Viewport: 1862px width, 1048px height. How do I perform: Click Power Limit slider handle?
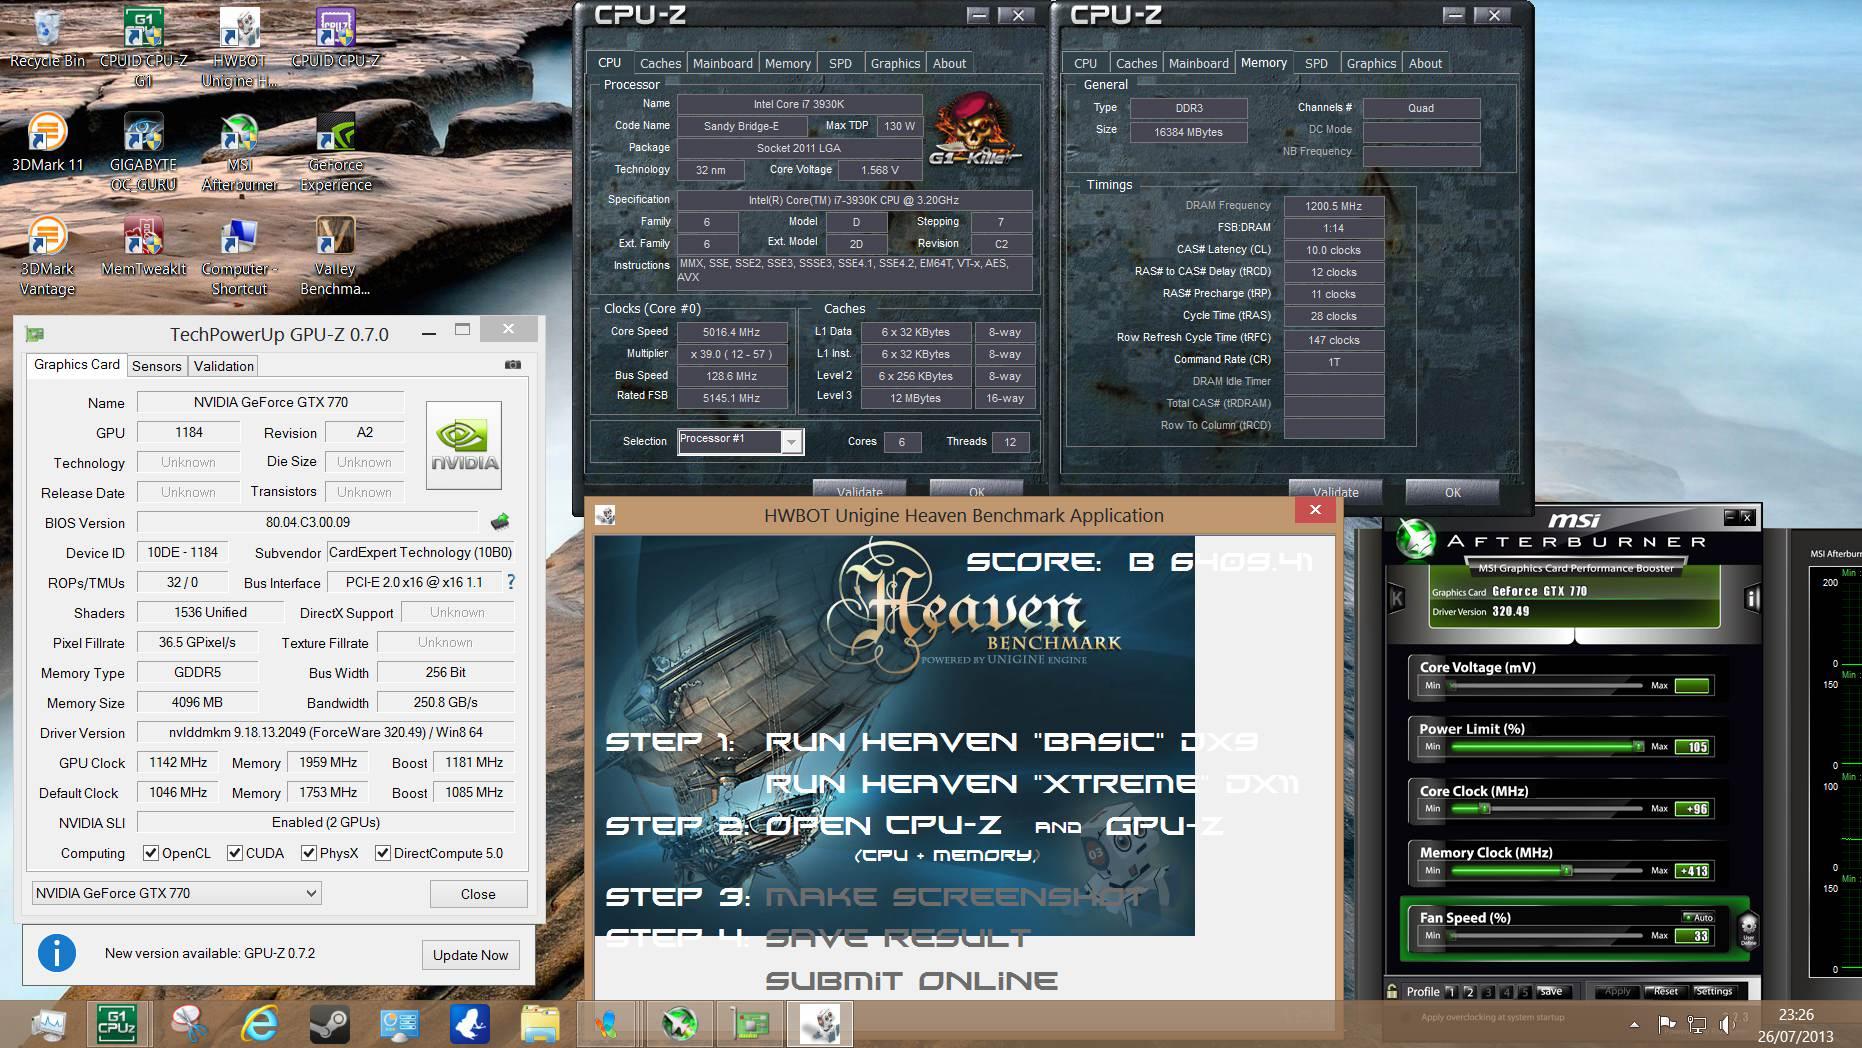(1638, 747)
